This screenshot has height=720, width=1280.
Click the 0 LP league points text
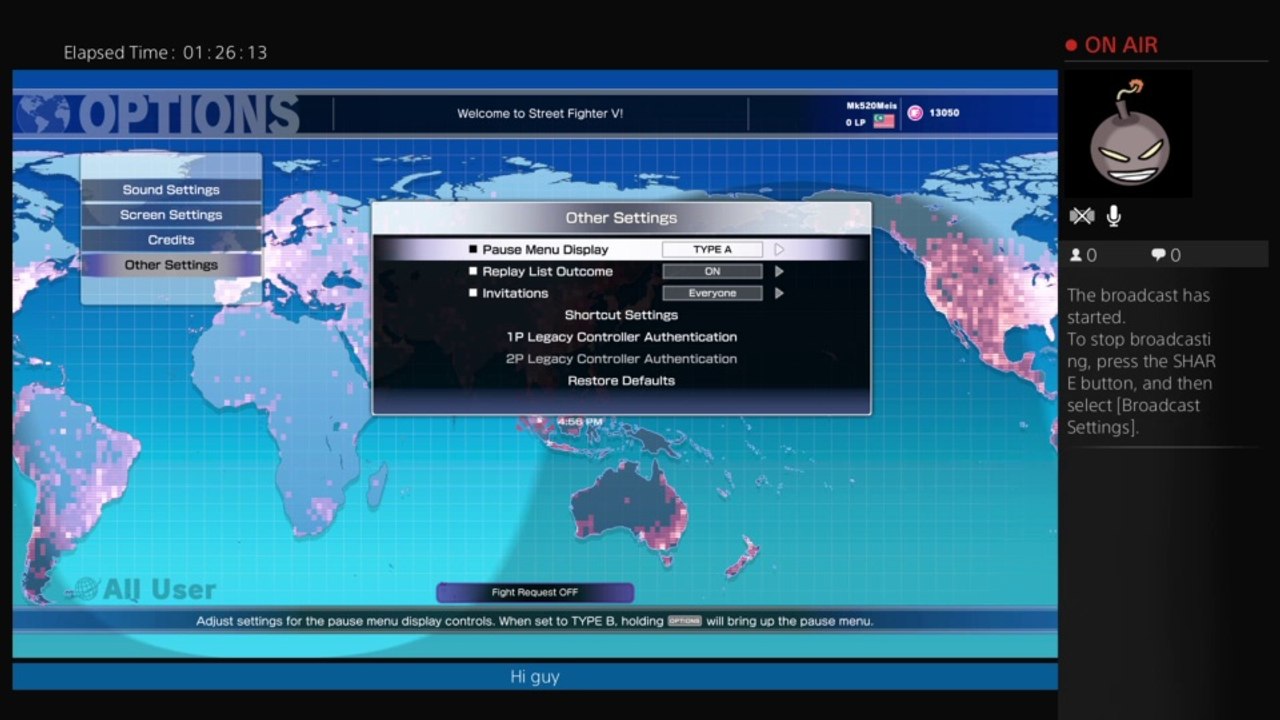[855, 123]
